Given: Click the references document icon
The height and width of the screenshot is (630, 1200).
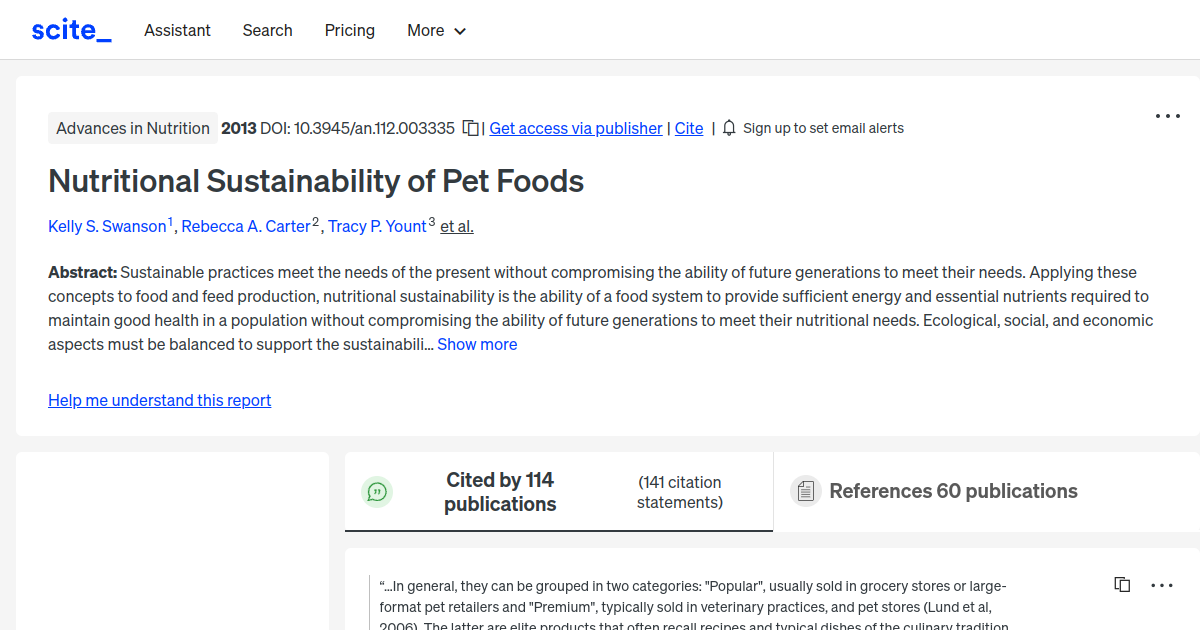Looking at the screenshot, I should [x=805, y=490].
